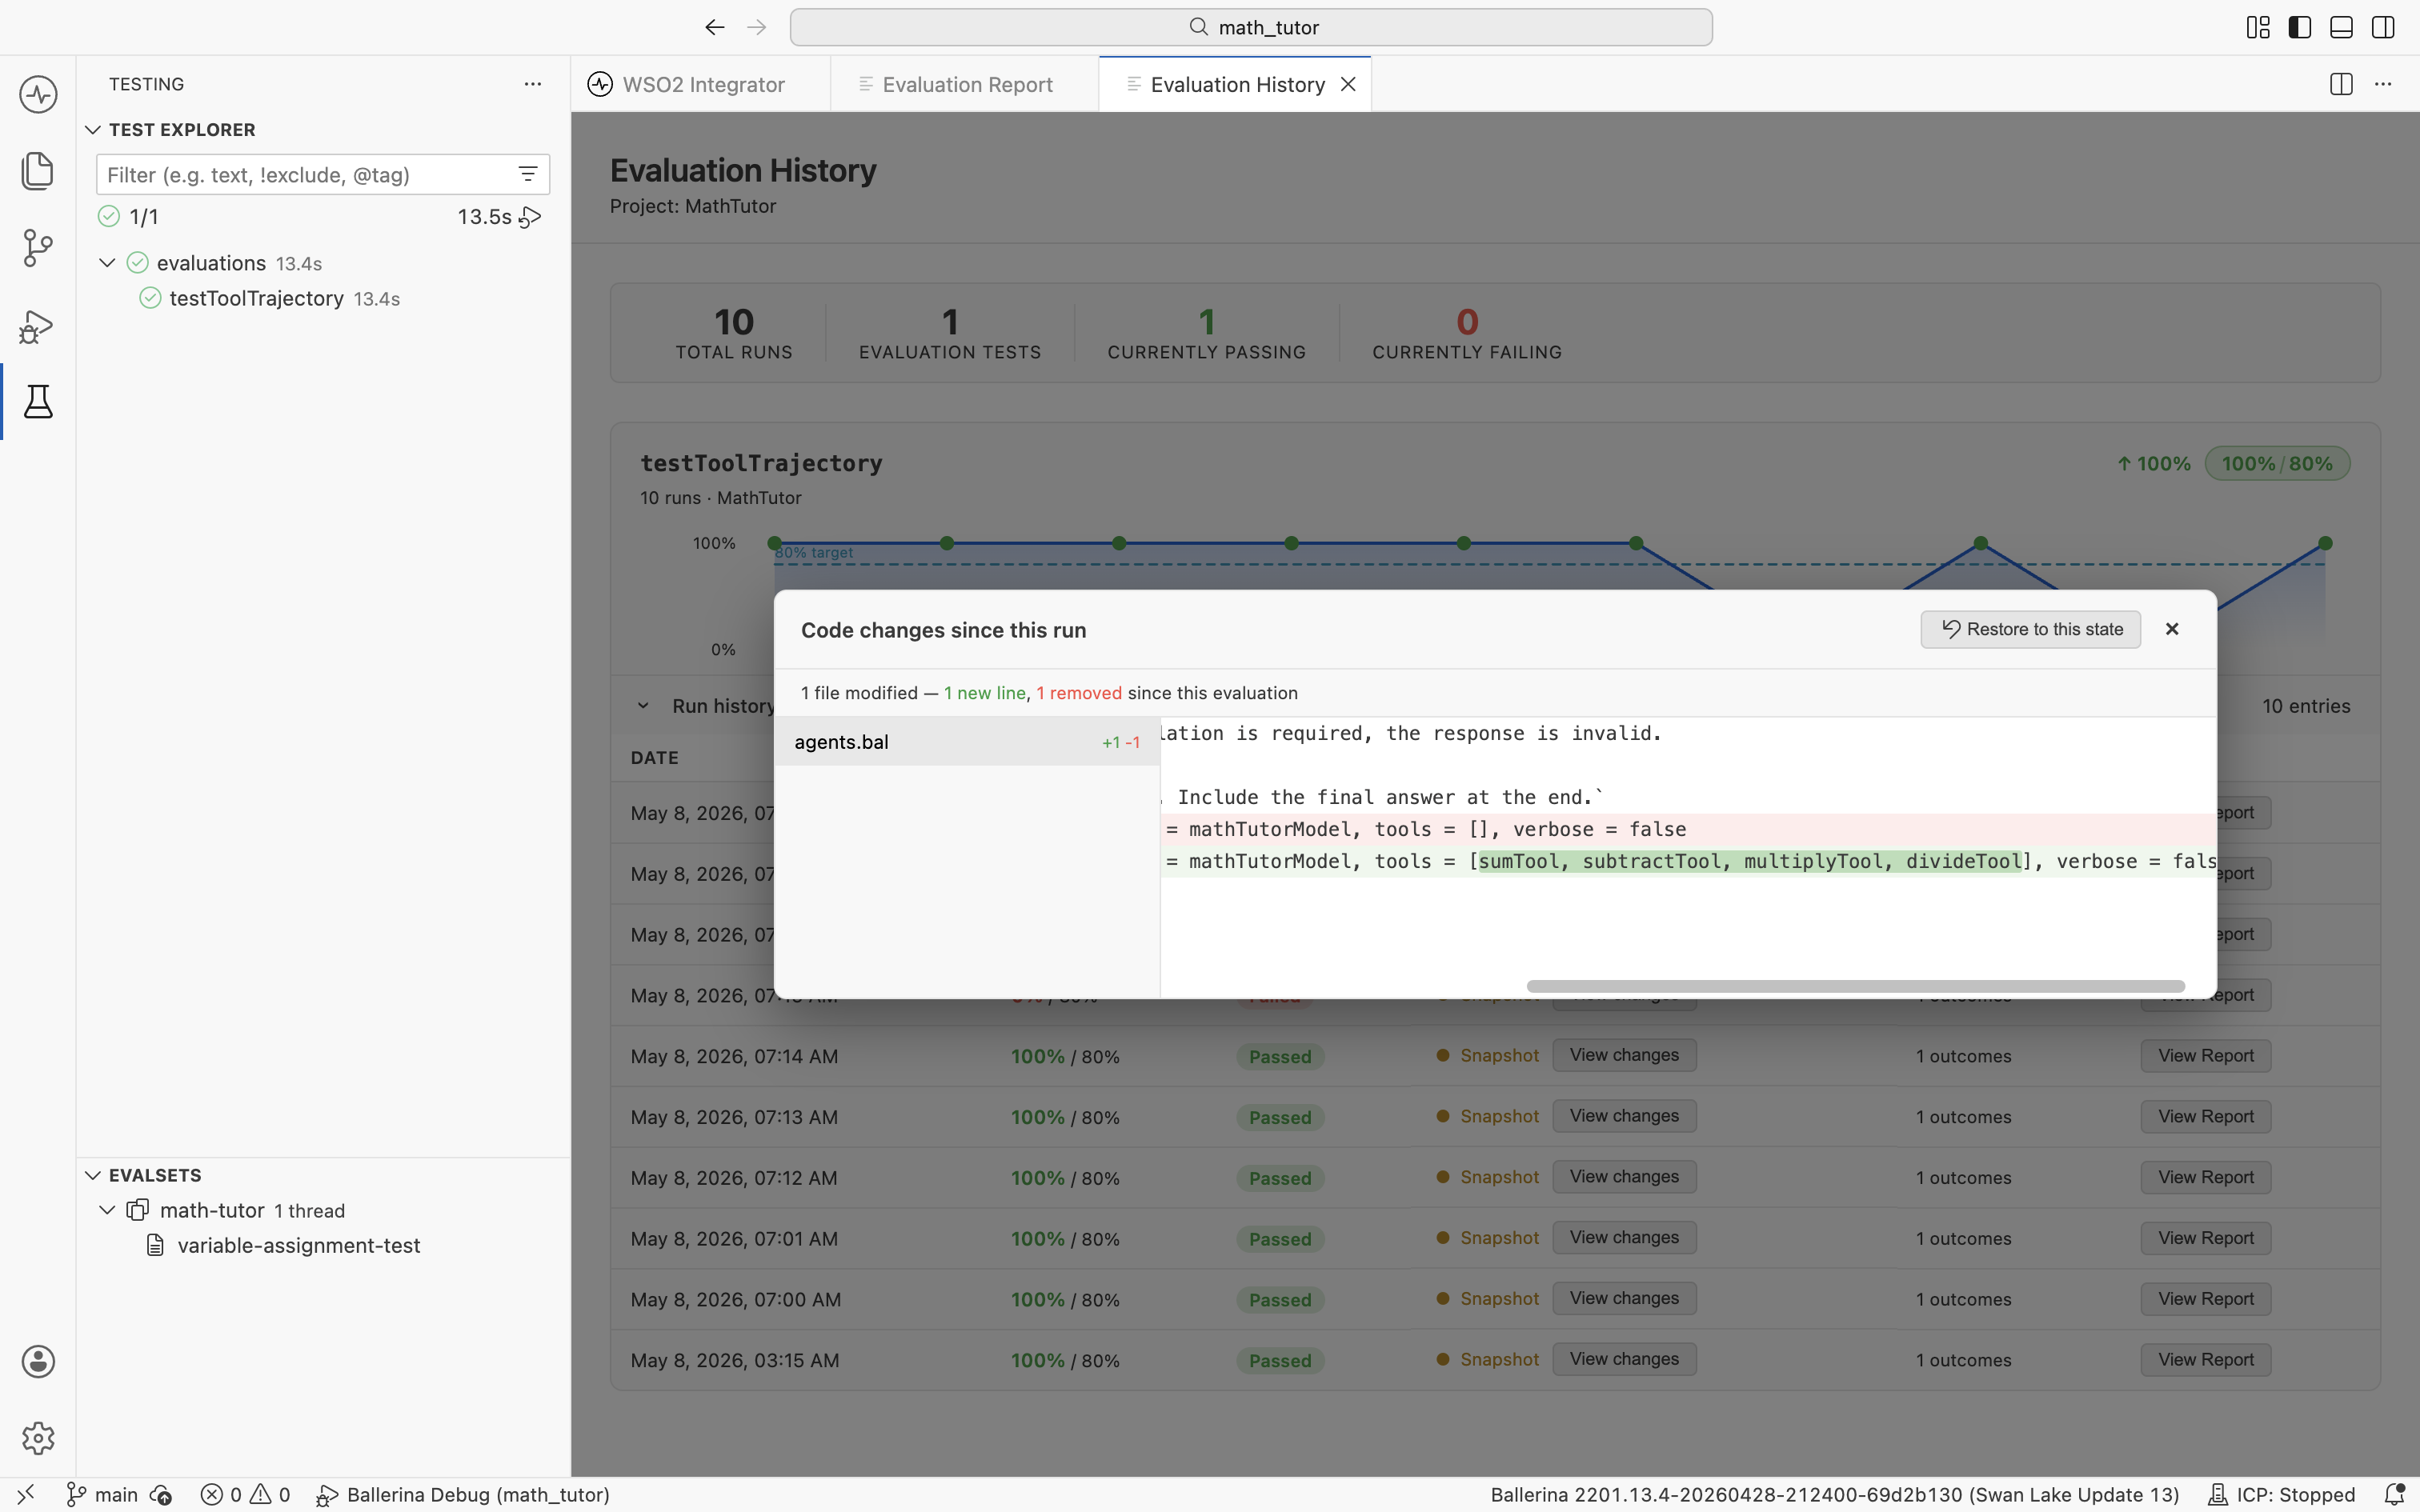Click the rerun last tests icon
The width and height of the screenshot is (2420, 1512).
(x=531, y=217)
